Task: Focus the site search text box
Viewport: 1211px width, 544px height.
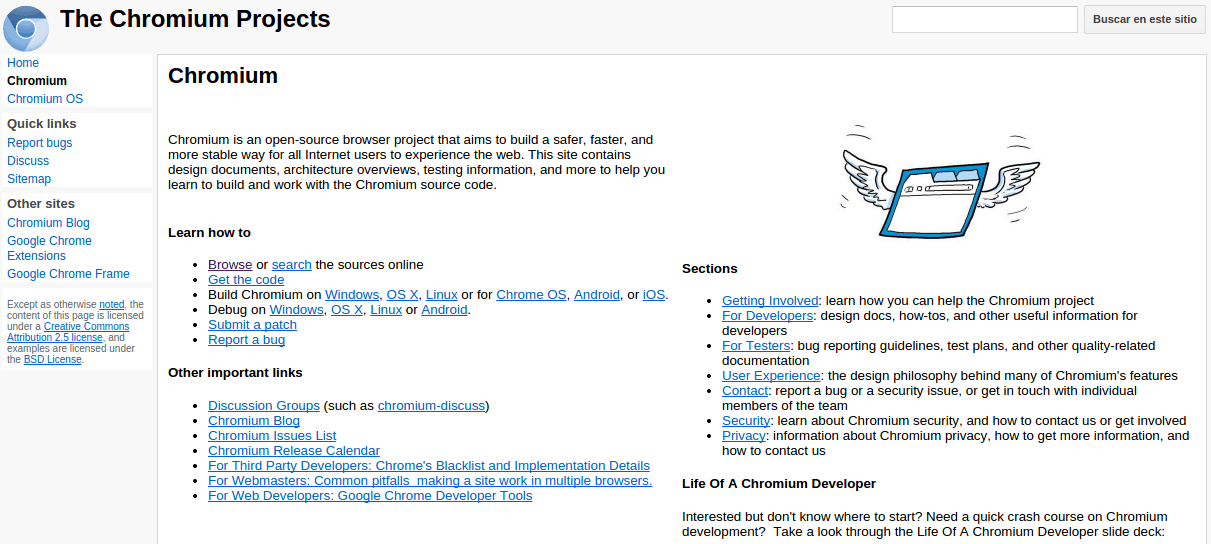Action: pyautogui.click(x=985, y=19)
